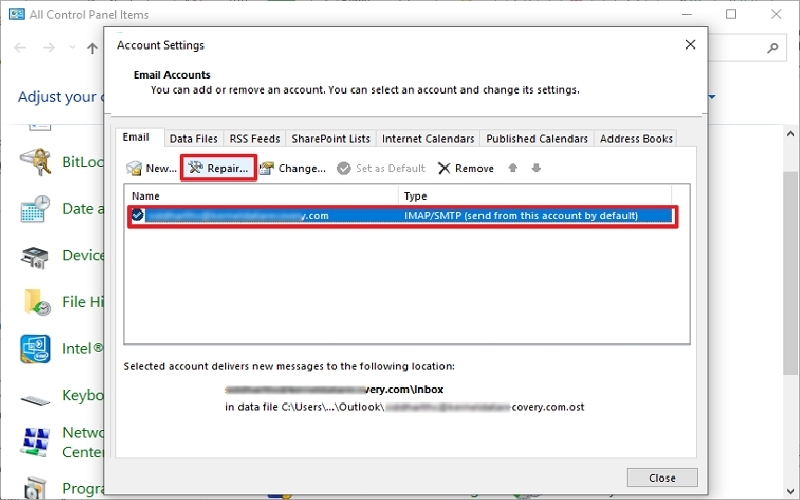This screenshot has width=800, height=500.
Task: Open the Published Calendars tab
Action: (x=537, y=139)
